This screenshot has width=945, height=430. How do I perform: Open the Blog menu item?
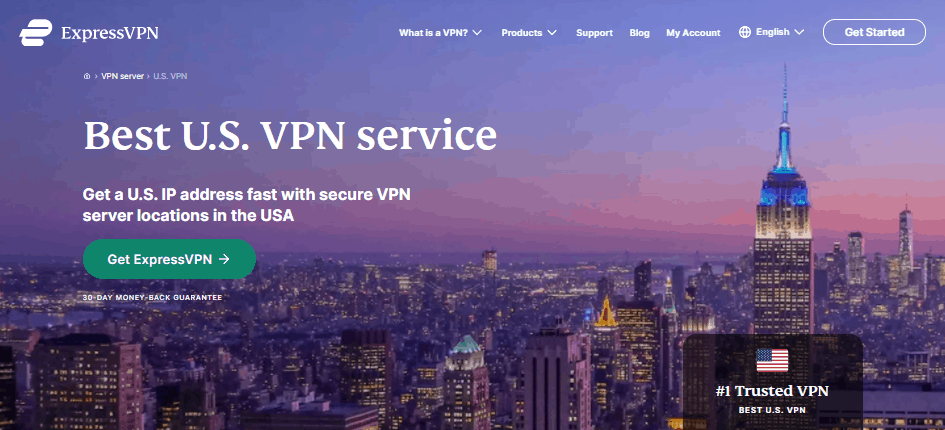(639, 33)
